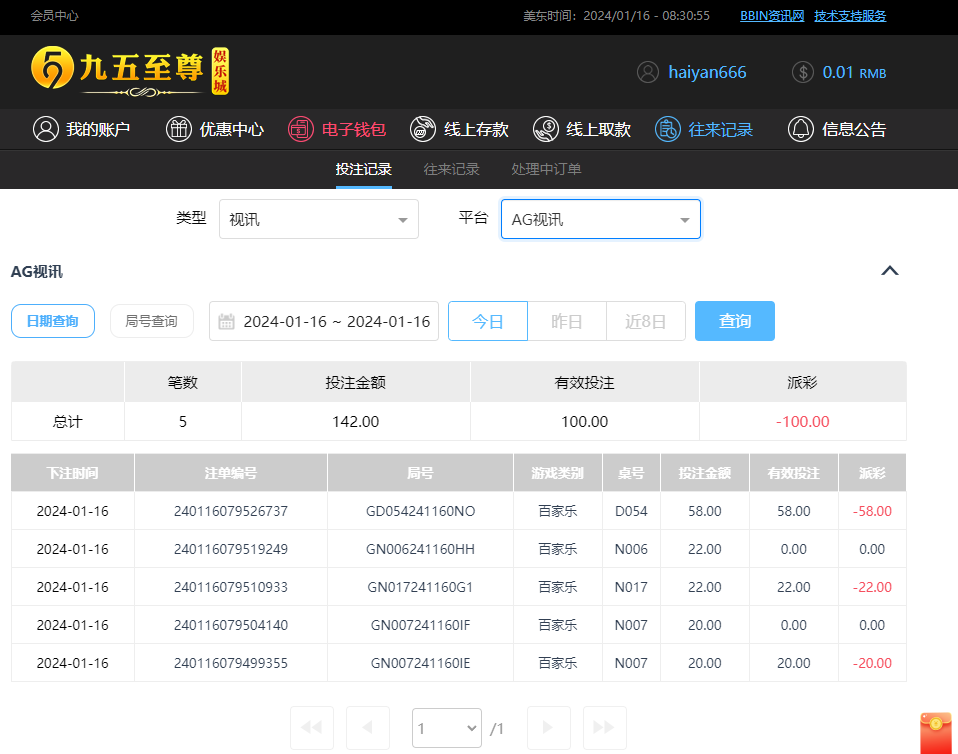Open 线上存款 deposit icon

click(x=423, y=129)
